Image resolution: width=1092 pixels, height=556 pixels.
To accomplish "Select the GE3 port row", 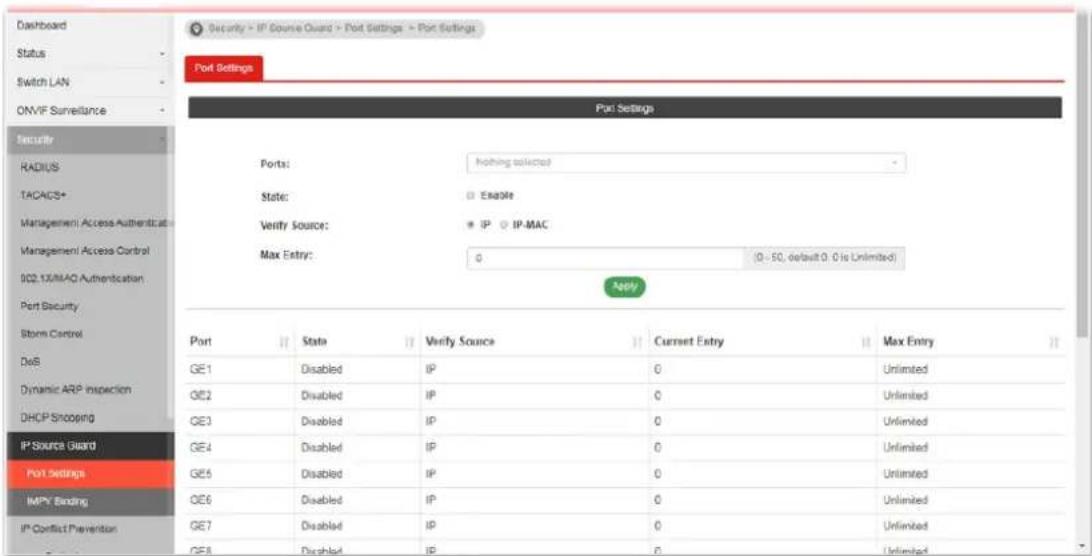I will (625, 422).
